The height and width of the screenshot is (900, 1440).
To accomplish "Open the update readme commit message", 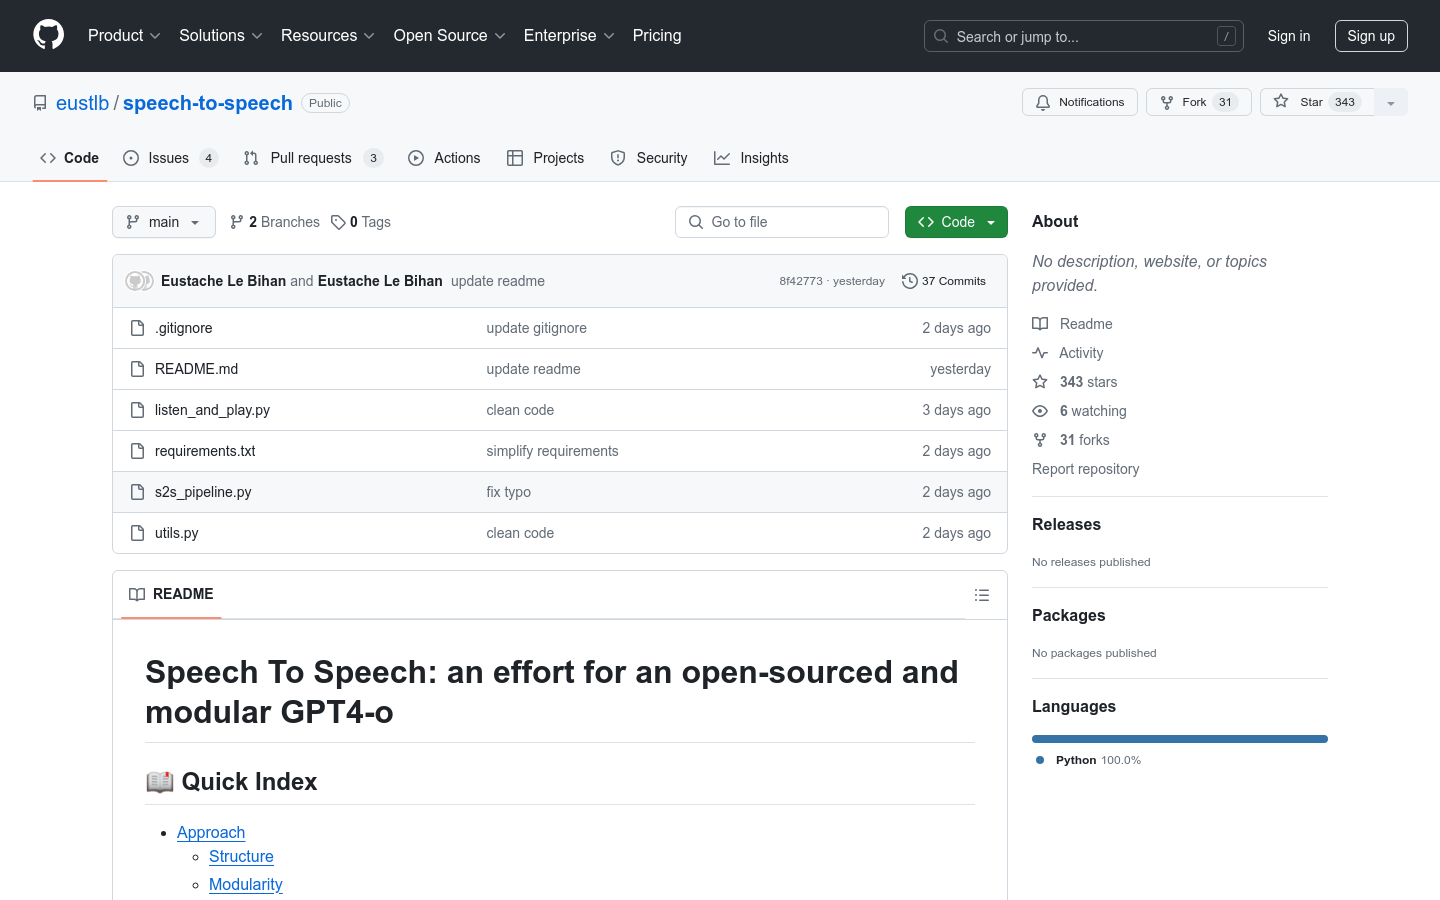I will [x=498, y=281].
